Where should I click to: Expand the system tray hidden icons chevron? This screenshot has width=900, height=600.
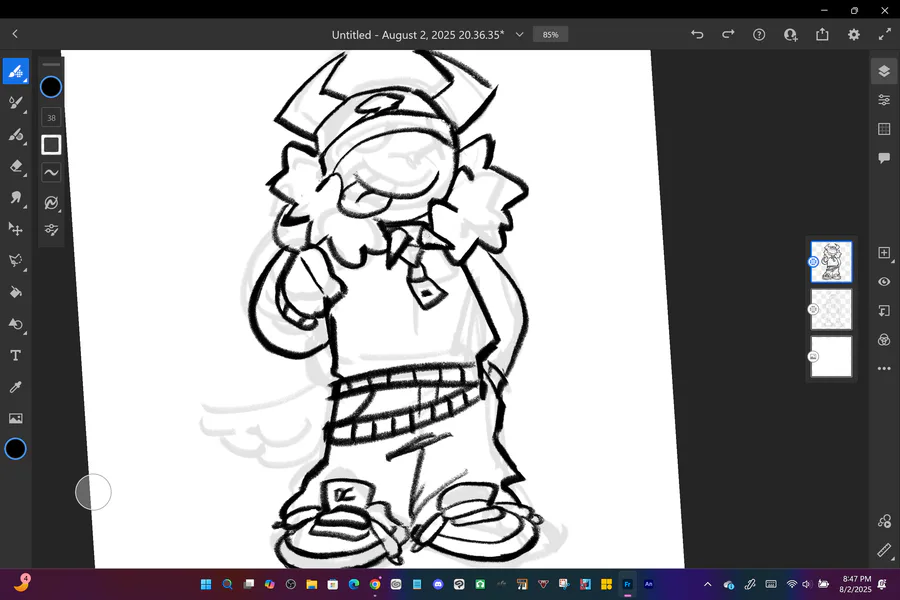[x=708, y=584]
